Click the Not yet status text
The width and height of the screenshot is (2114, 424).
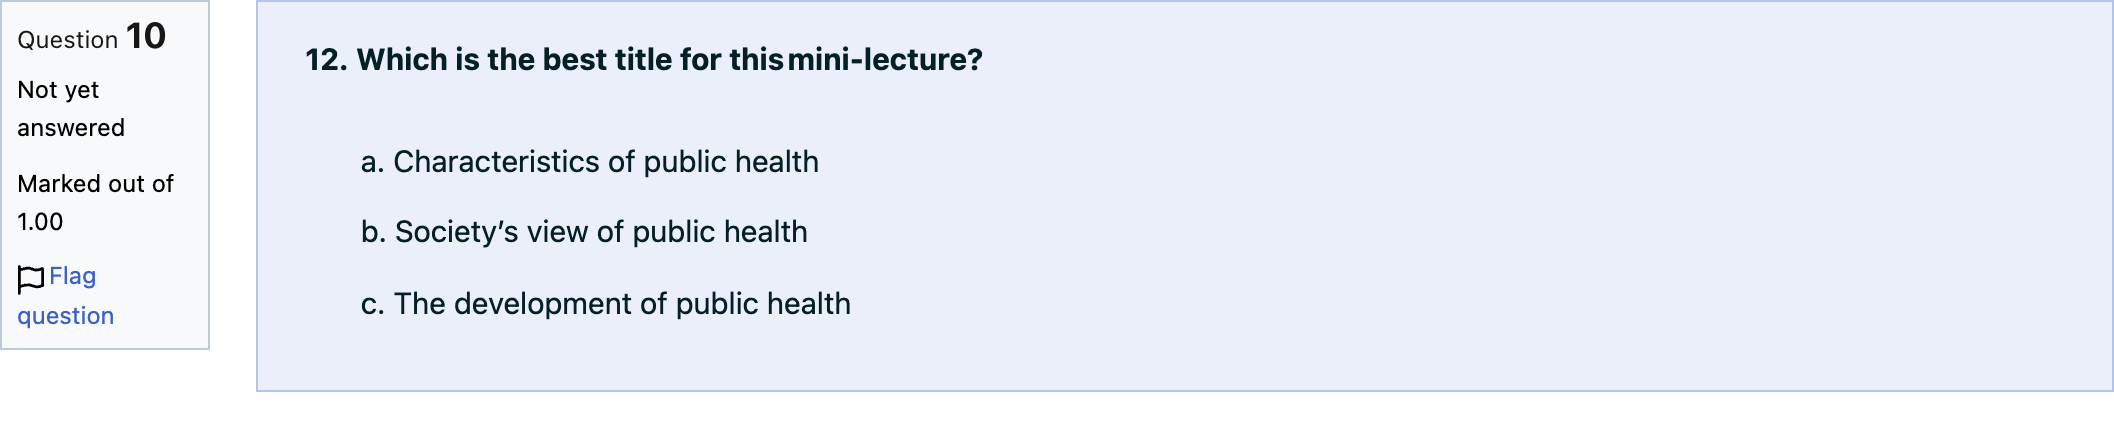pos(58,90)
